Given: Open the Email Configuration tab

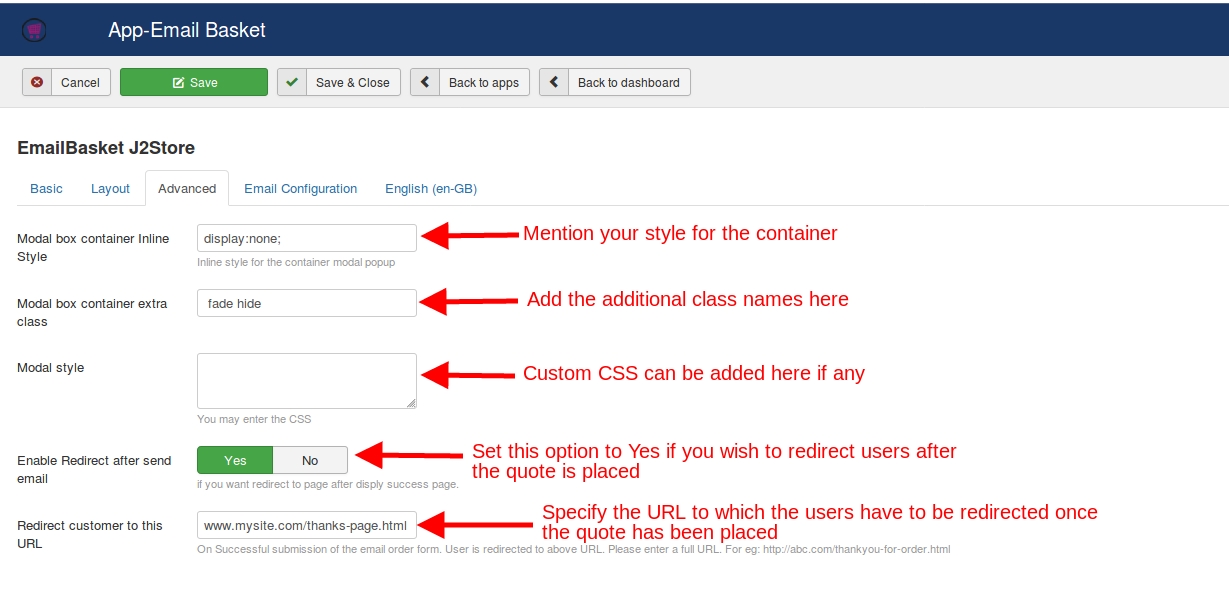Looking at the screenshot, I should pyautogui.click(x=300, y=189).
